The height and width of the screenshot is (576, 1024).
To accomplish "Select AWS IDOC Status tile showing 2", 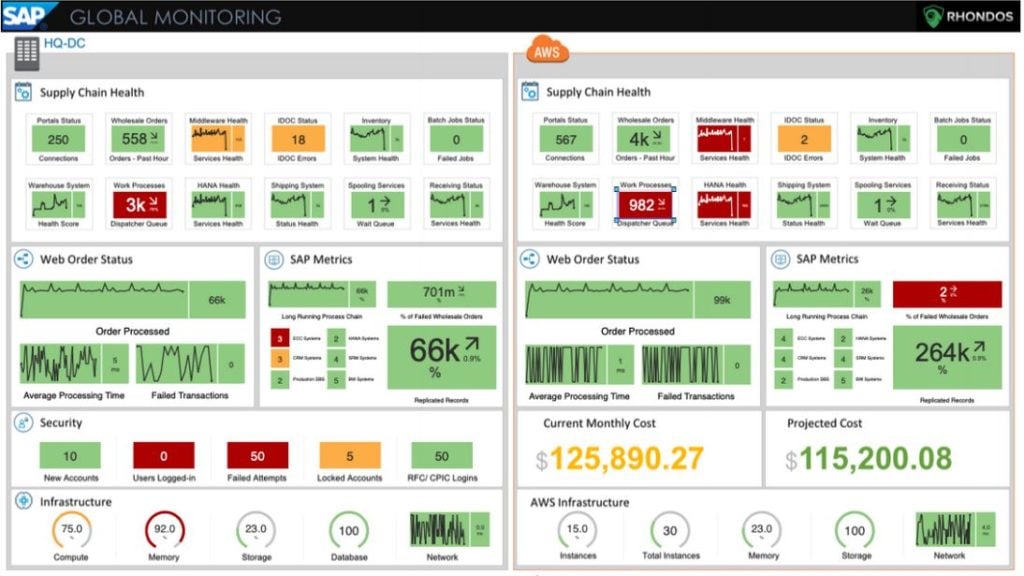I will point(804,139).
